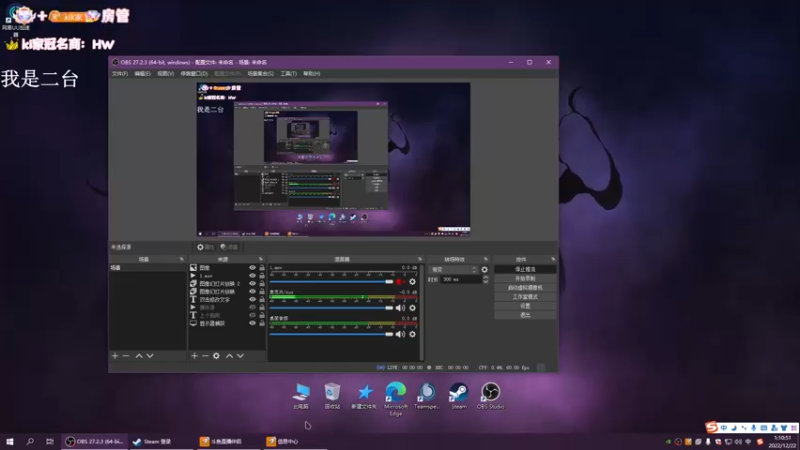
Task: Open the 混音器 dock pop-out icon
Action: [420, 259]
